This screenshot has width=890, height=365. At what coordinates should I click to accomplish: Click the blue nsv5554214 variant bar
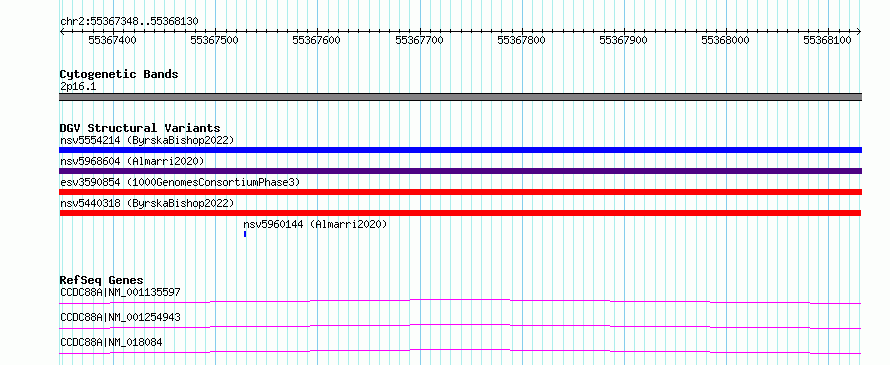click(460, 150)
